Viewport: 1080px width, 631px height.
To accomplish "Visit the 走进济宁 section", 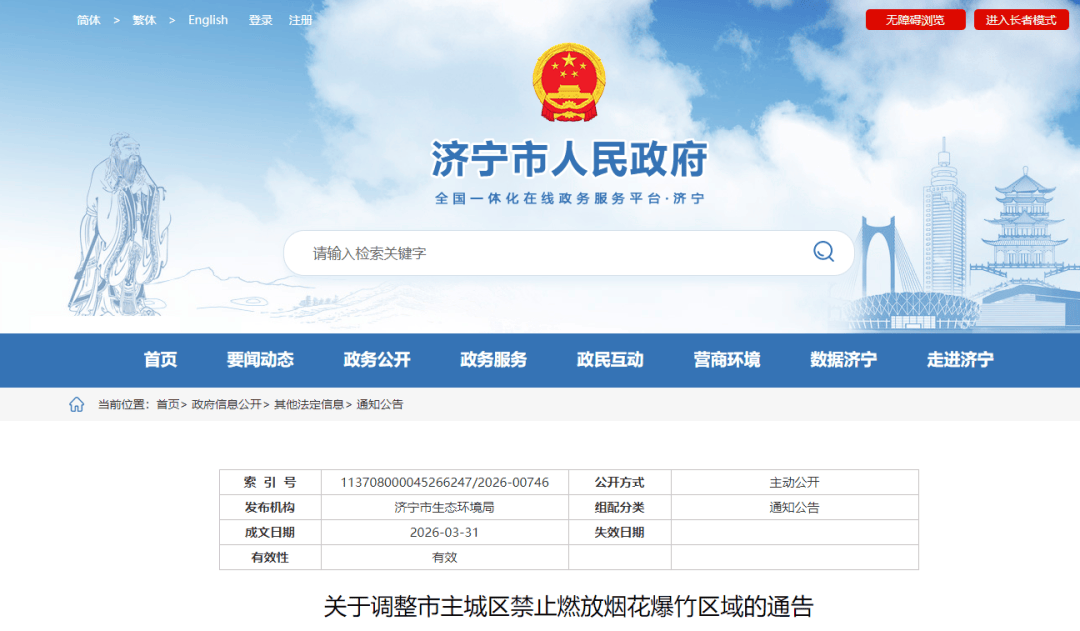I will [960, 360].
